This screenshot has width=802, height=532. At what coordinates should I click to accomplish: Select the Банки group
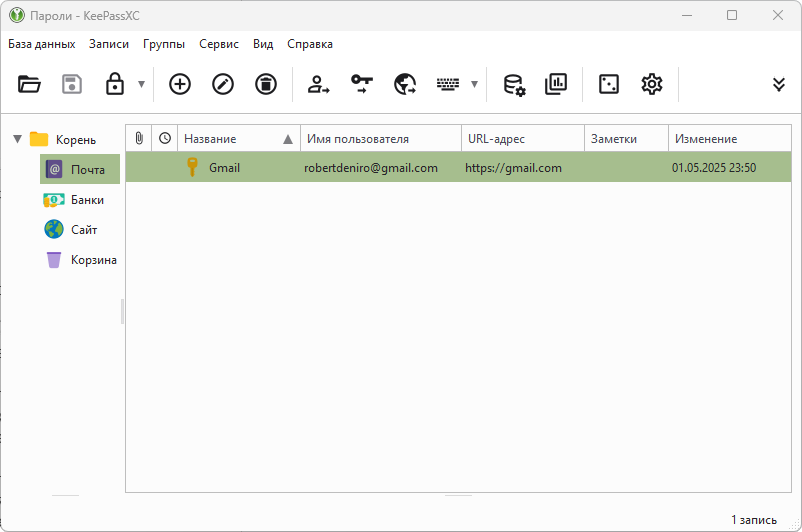pos(86,200)
